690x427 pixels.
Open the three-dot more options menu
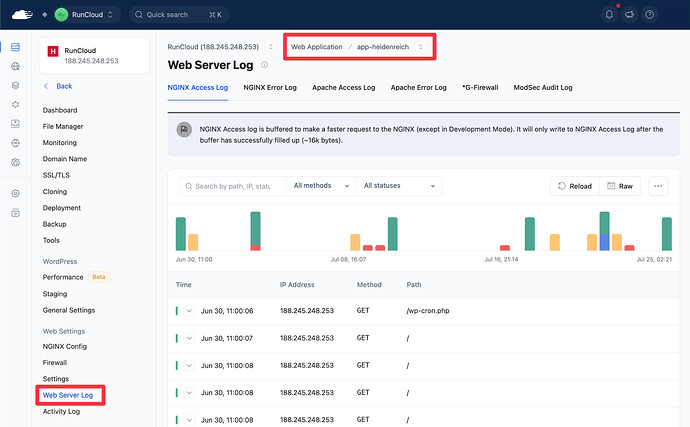point(658,186)
